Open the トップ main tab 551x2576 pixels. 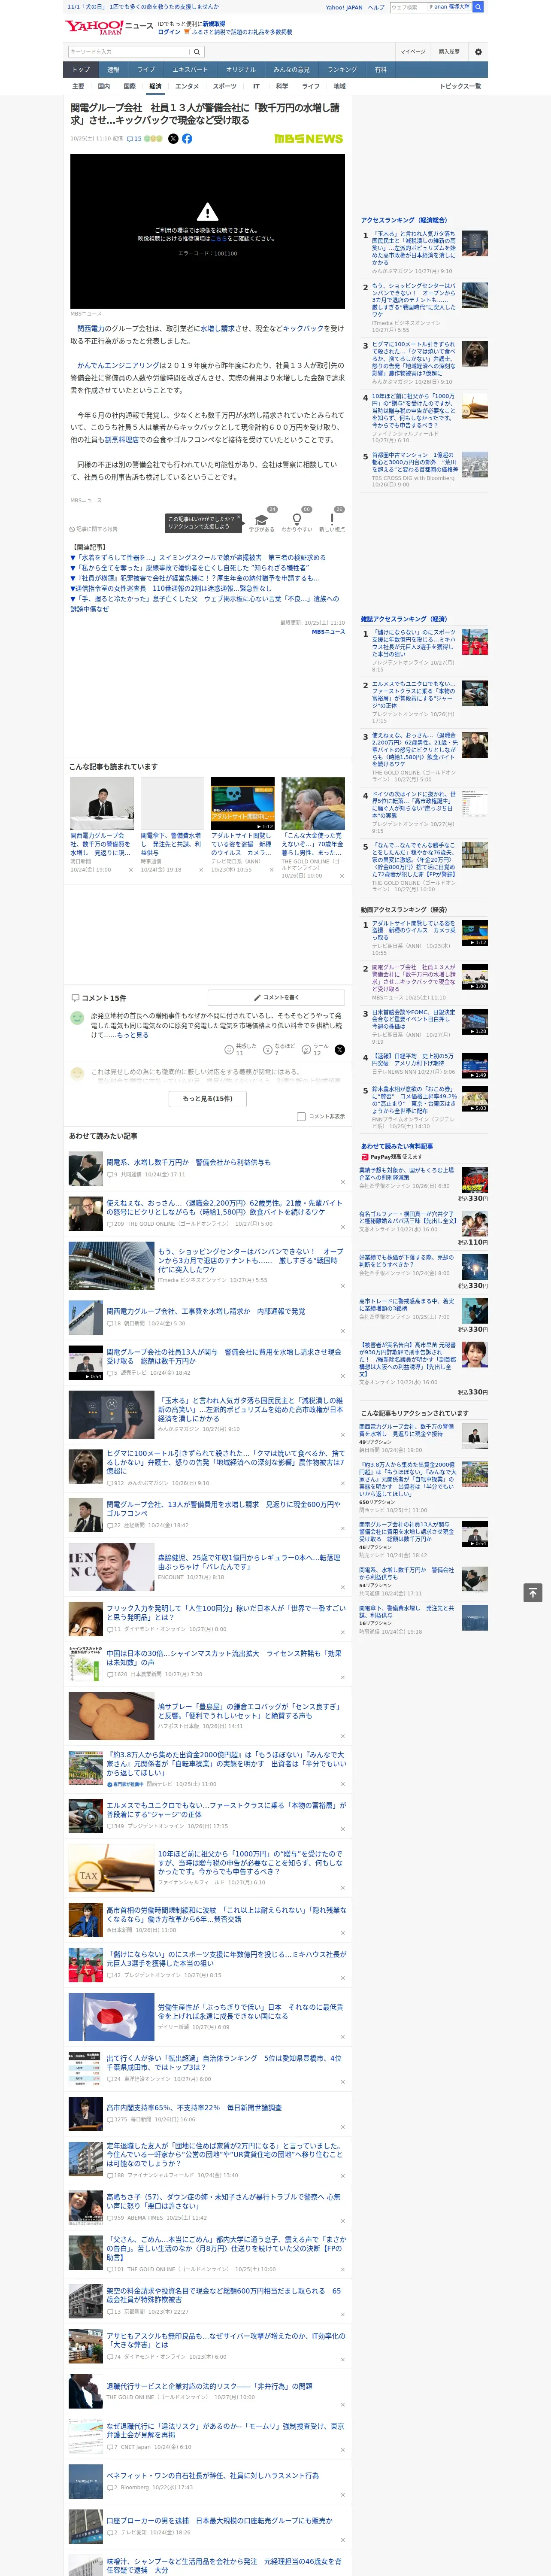(x=81, y=70)
